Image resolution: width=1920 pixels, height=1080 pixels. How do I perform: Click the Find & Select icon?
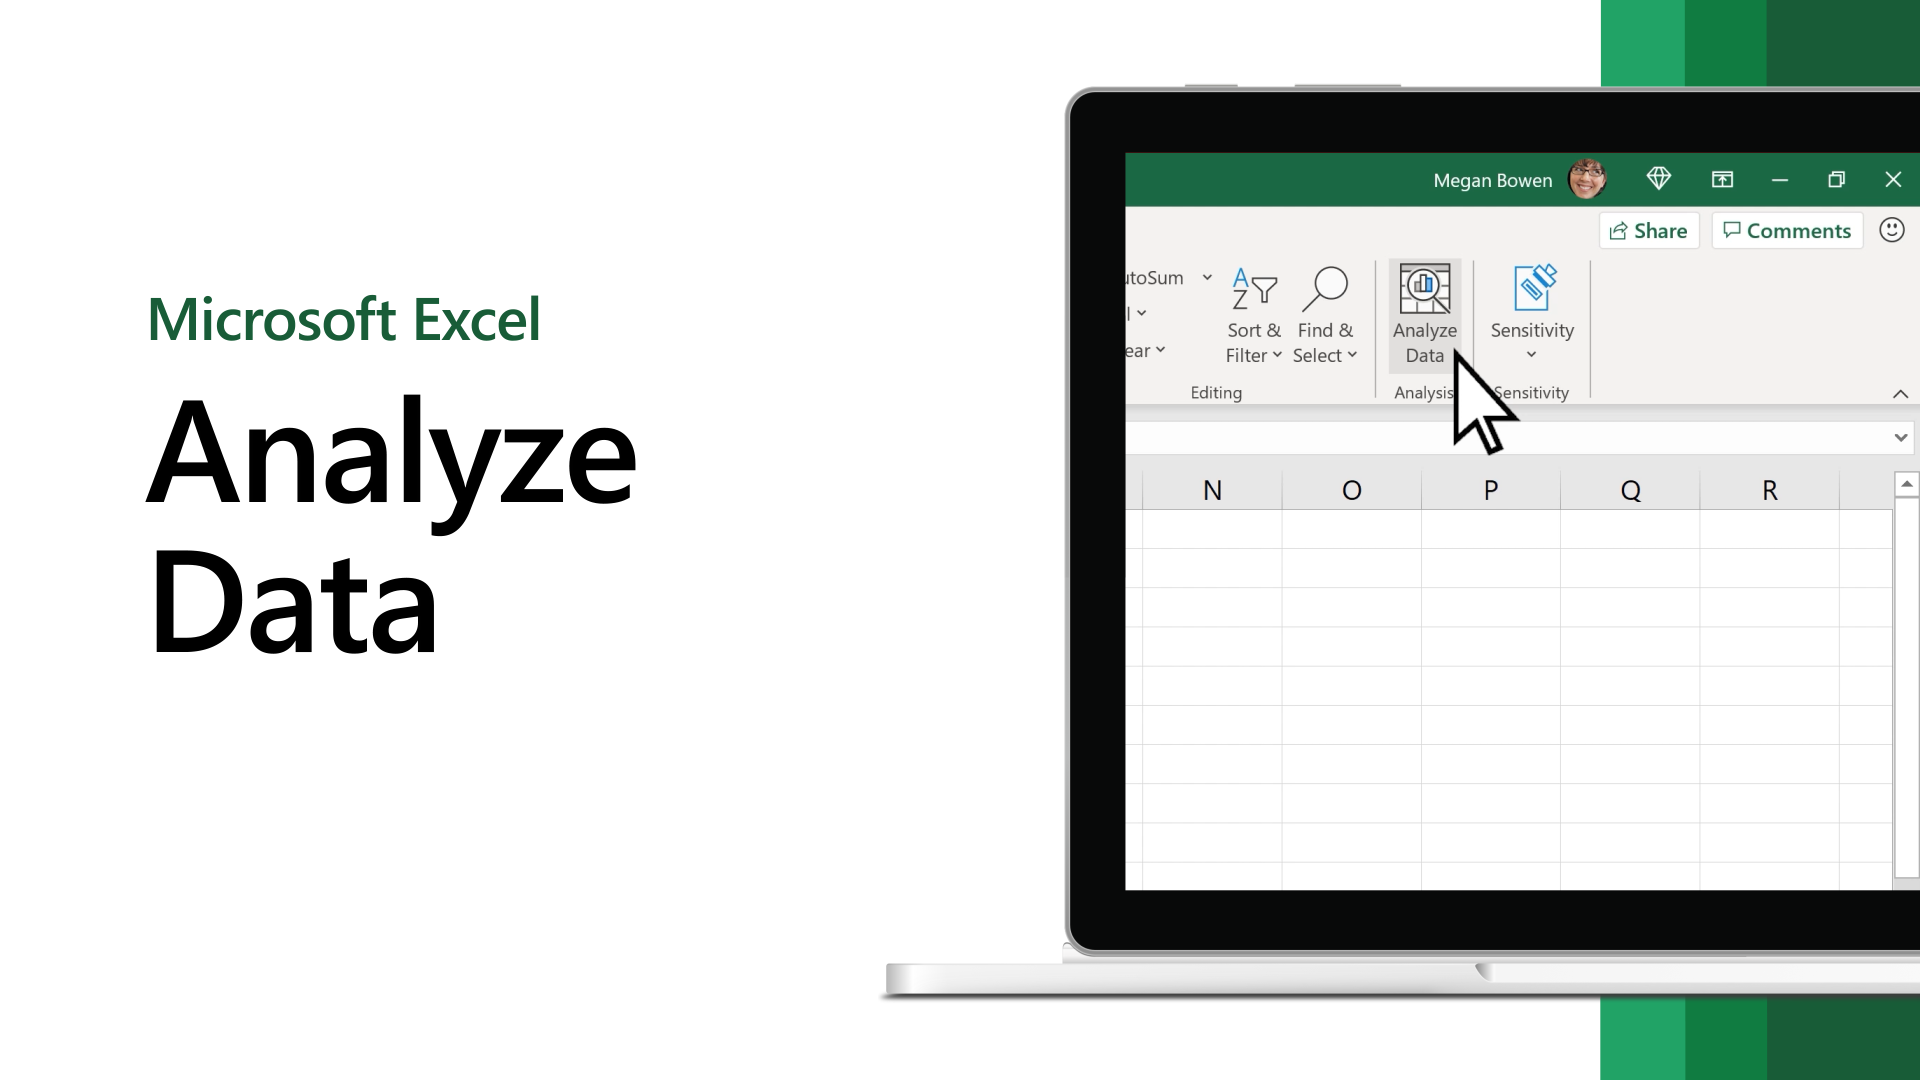(1325, 313)
